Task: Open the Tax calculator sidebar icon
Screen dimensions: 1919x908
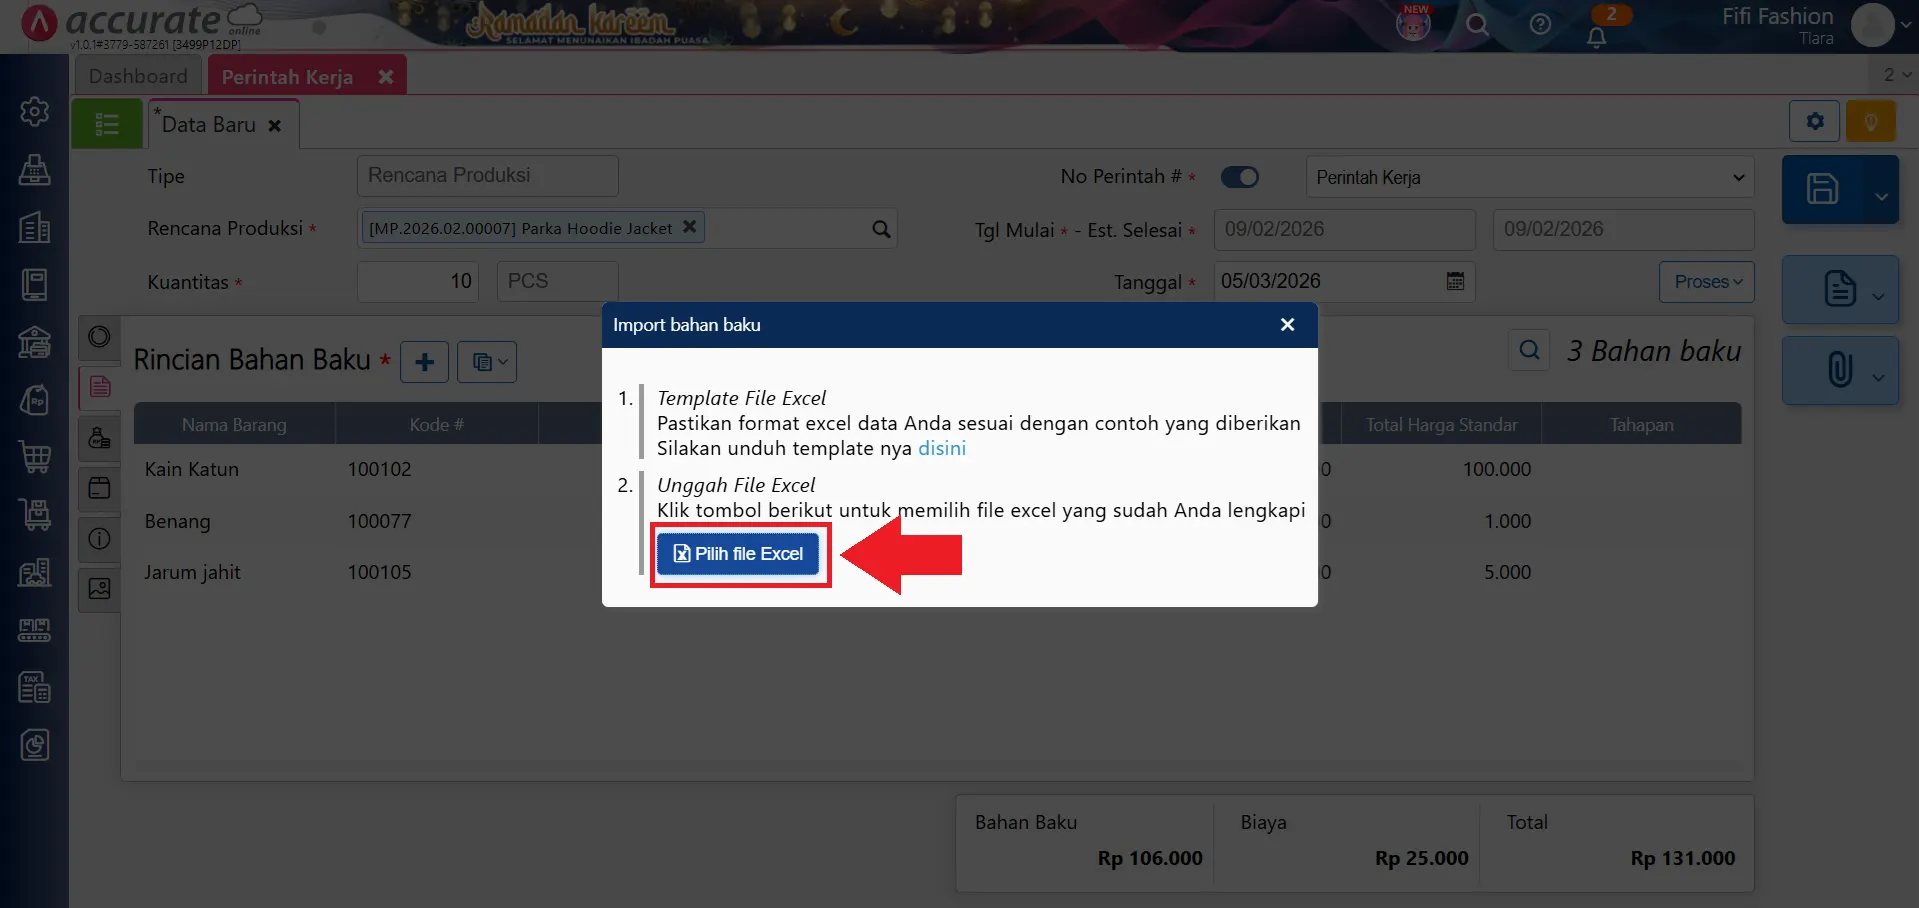Action: [x=35, y=687]
